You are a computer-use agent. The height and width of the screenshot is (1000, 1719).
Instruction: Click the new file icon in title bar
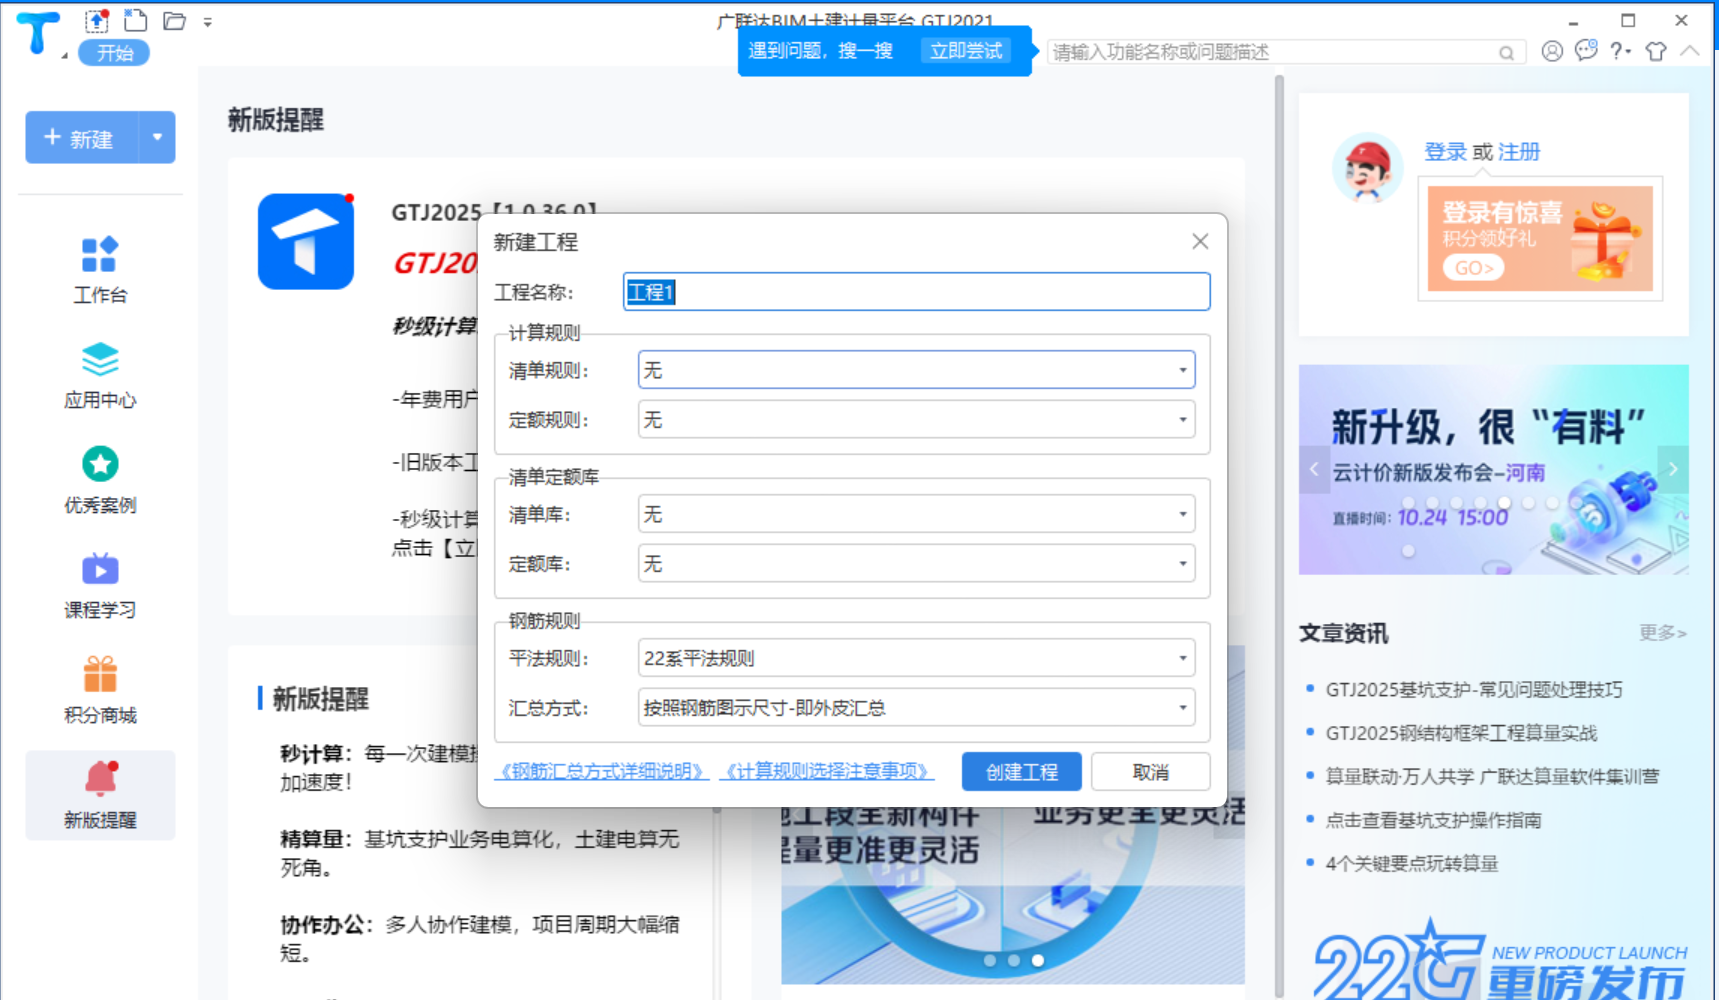tap(135, 20)
